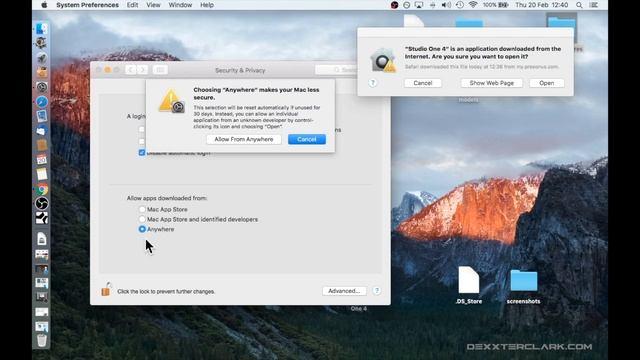Click Allow From Anywhere button
Viewport: 640px width, 360px height.
244,139
